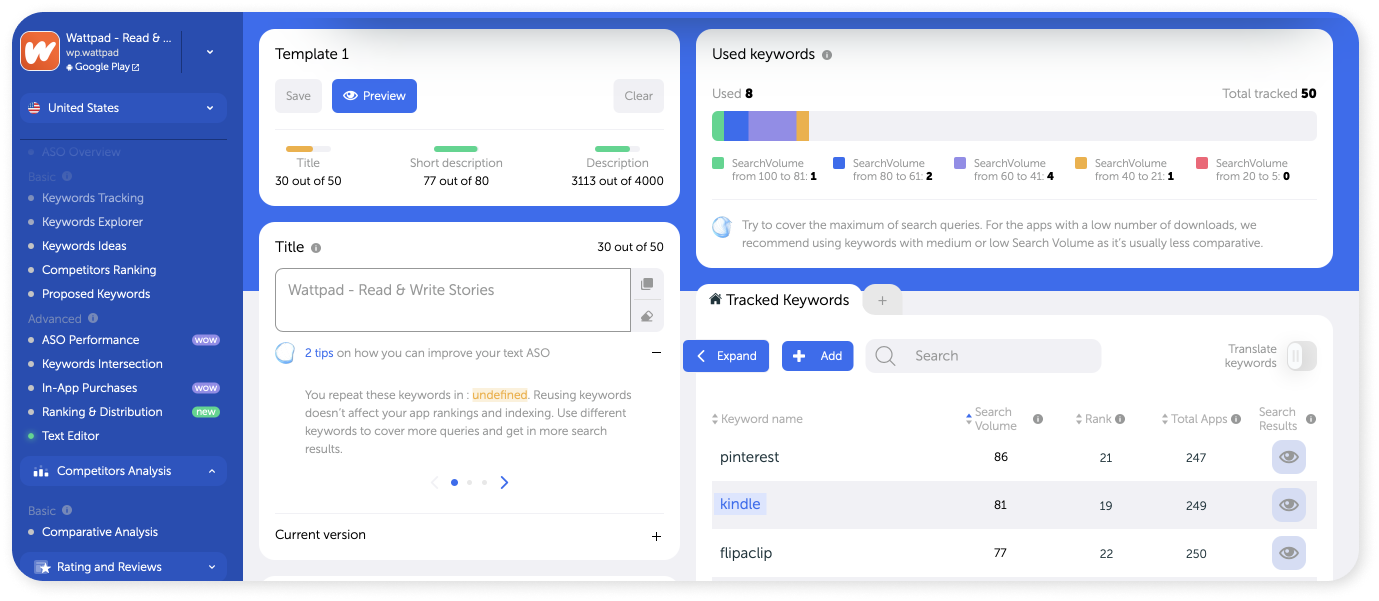Viewport: 1379px width, 601px height.
Task: Click into the Title text field
Action: [453, 300]
